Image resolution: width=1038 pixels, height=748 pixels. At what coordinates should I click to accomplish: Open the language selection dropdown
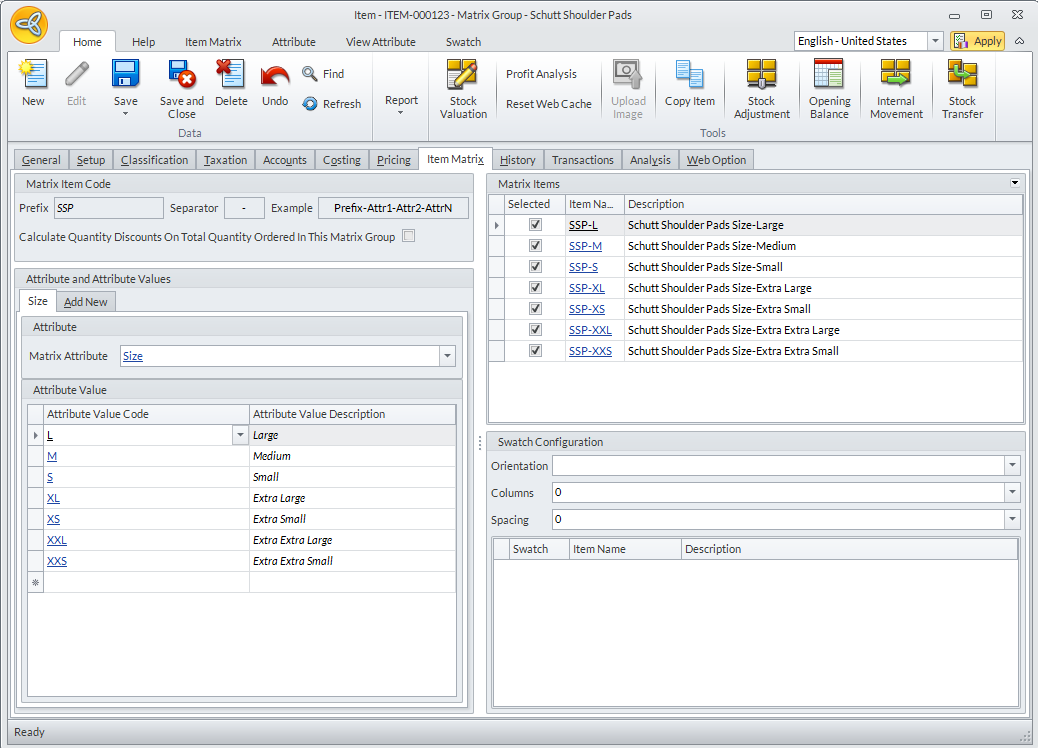[x=935, y=41]
